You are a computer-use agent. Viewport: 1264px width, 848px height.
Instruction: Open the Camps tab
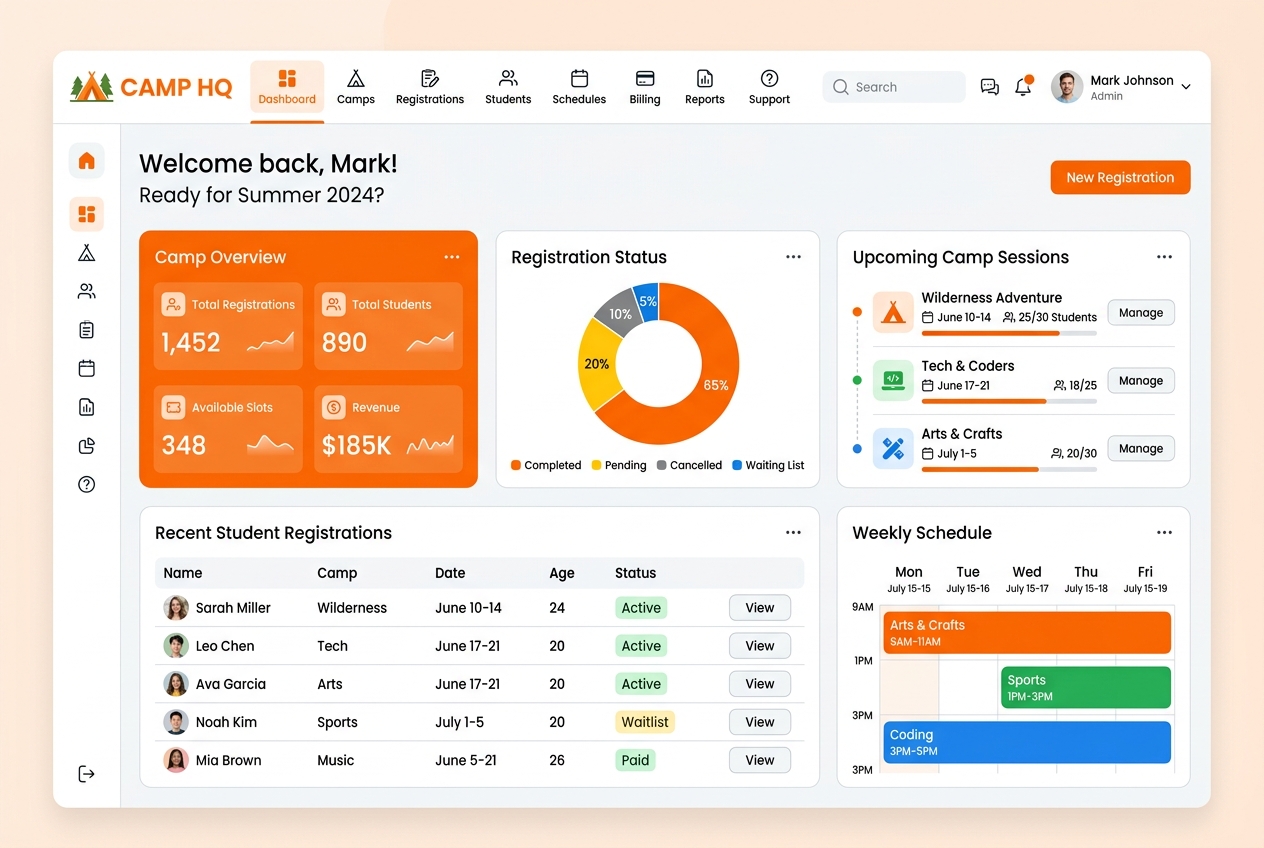356,88
